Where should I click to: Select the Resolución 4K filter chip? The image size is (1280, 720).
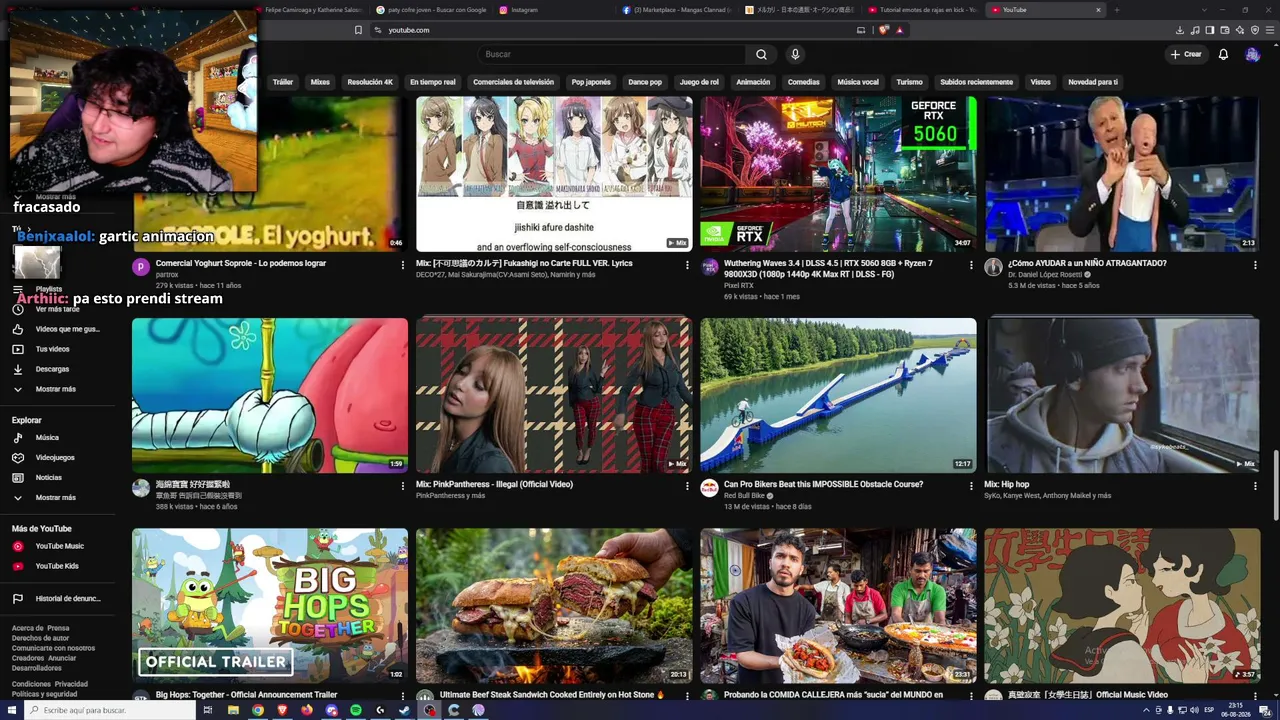click(x=370, y=82)
